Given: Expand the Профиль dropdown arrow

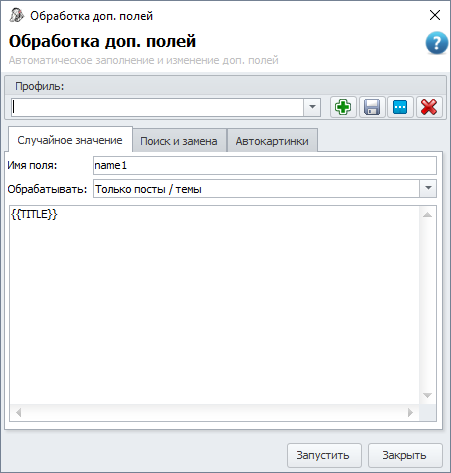Looking at the screenshot, I should (312, 107).
